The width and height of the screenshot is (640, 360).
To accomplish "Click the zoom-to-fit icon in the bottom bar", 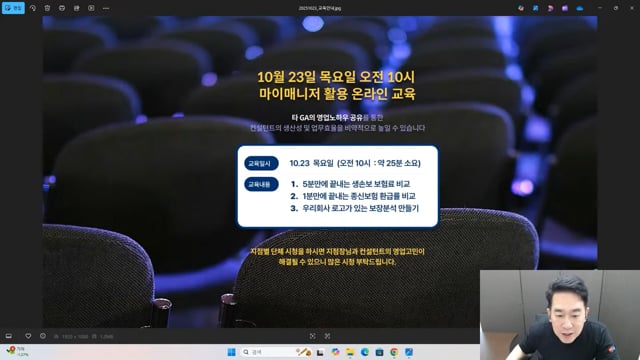I will [313, 336].
